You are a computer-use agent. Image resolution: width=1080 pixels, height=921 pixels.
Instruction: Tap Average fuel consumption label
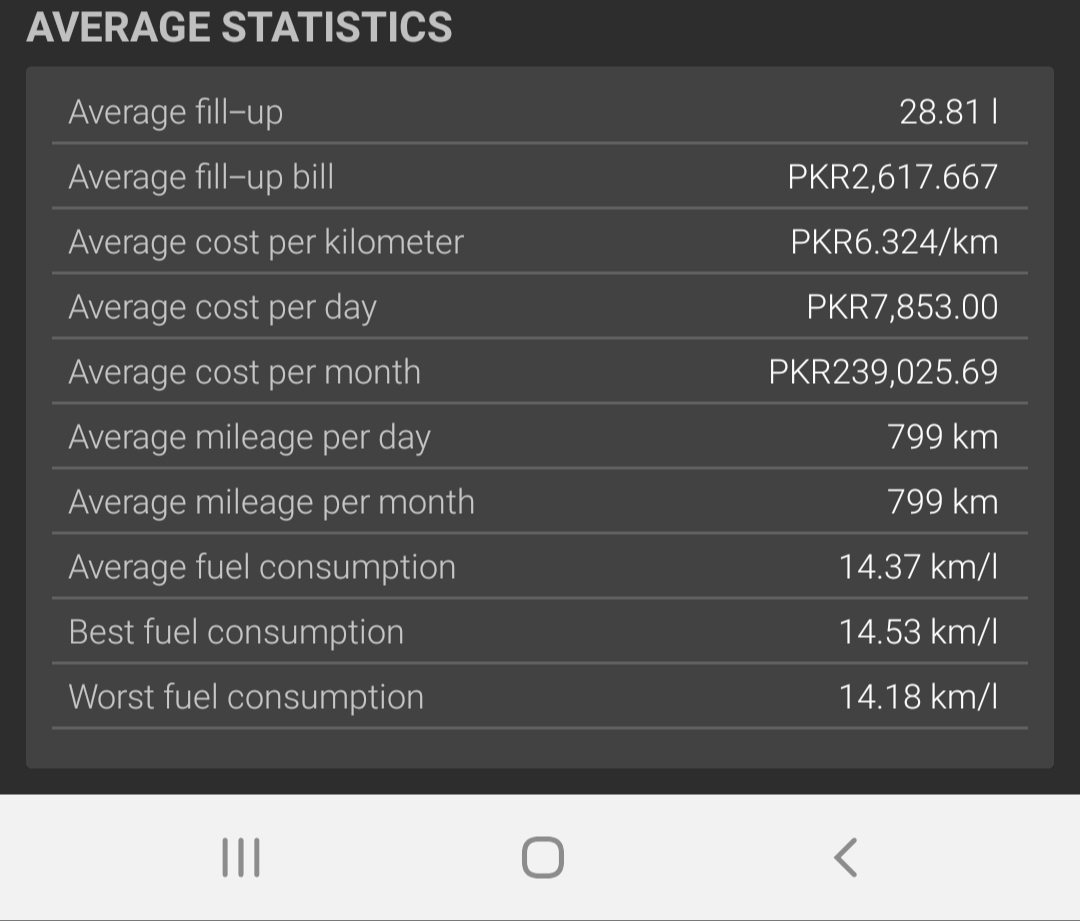(x=262, y=568)
